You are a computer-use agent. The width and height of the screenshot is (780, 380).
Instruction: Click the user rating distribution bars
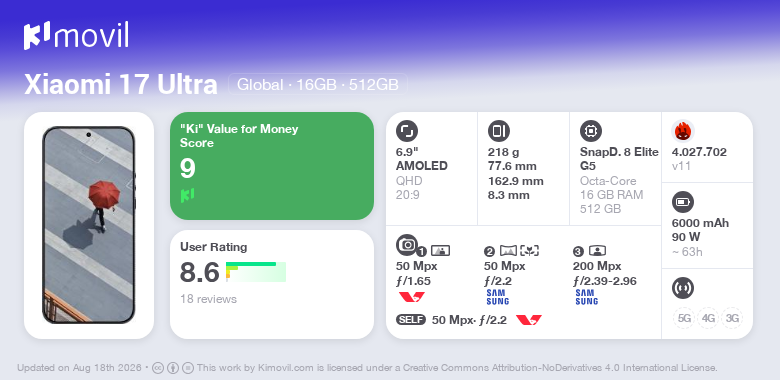point(256,272)
